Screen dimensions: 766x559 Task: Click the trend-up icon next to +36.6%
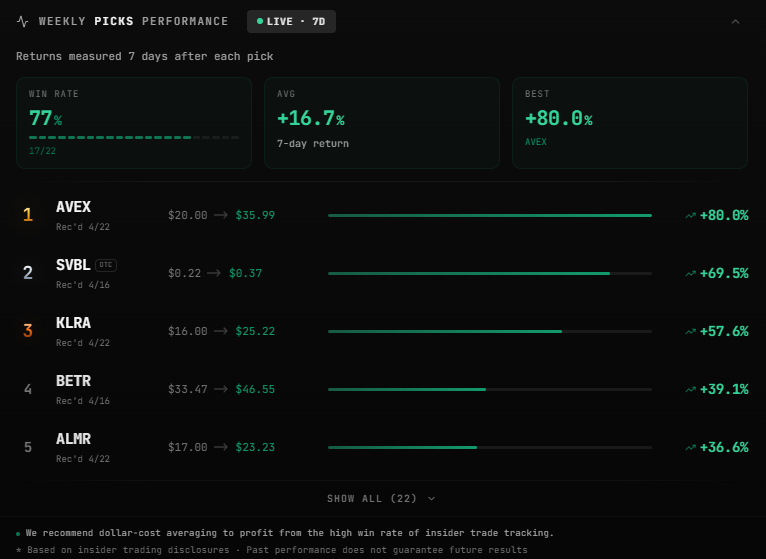point(690,447)
